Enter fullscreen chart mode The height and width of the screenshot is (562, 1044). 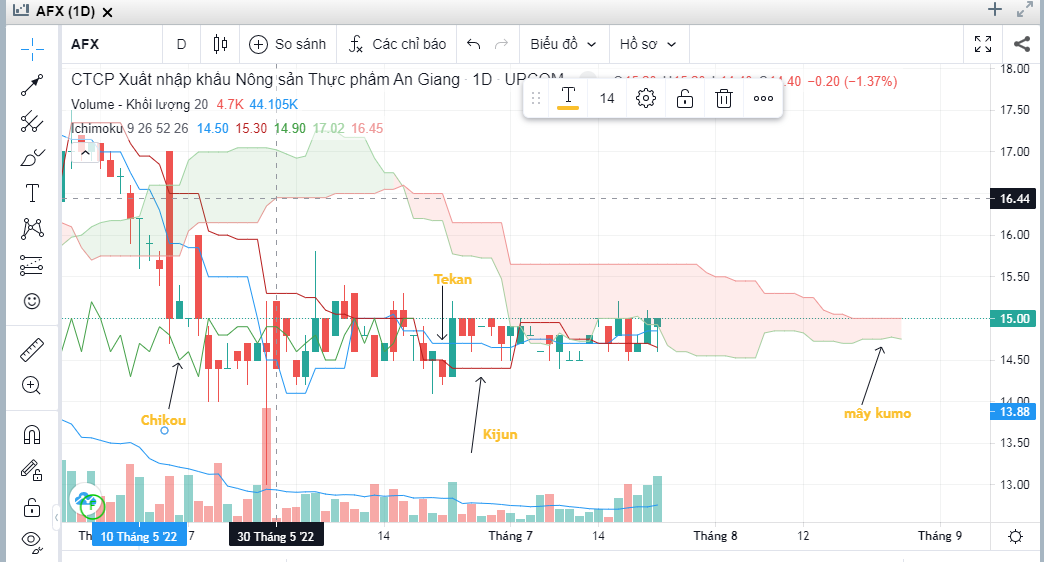(x=983, y=44)
